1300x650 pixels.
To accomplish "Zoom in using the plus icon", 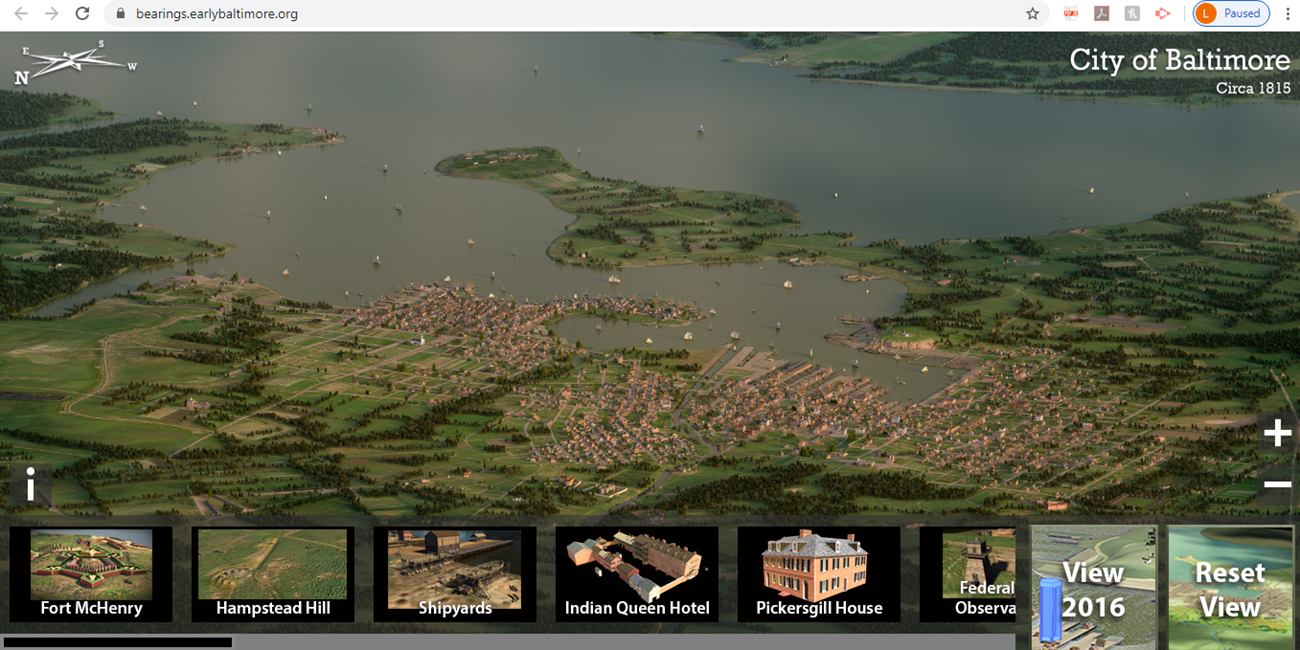I will pos(1277,432).
